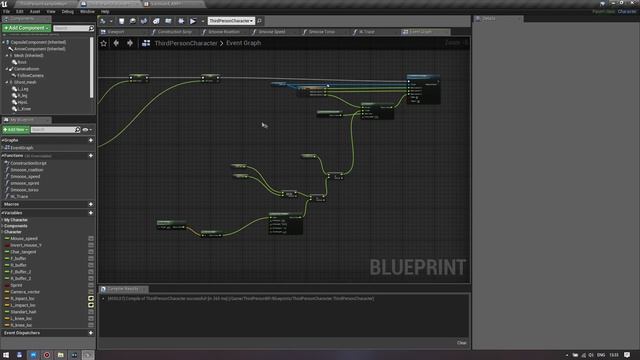This screenshot has width=640, height=360.
Task: Click the Character parent class link
Action: (x=627, y=11)
